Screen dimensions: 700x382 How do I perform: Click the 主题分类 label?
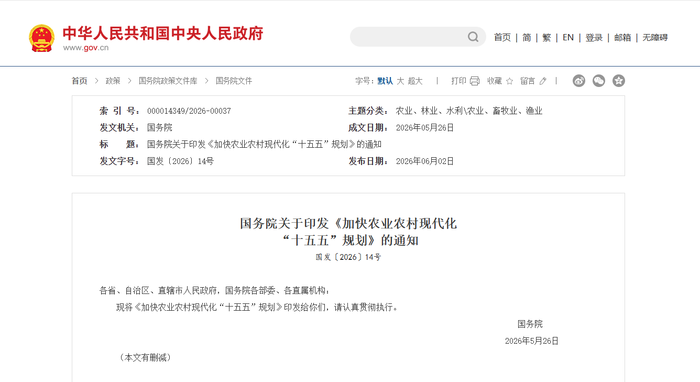368,111
